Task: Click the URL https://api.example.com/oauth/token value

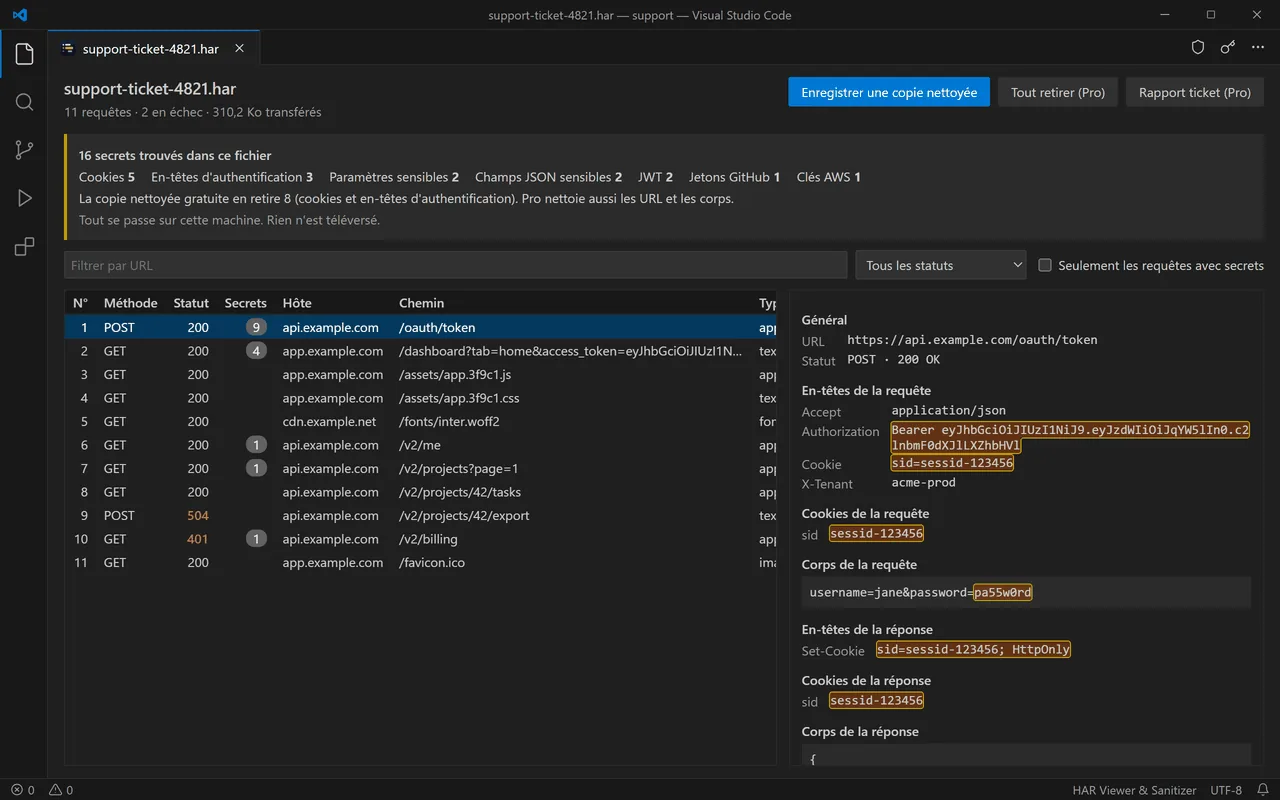Action: coord(972,340)
